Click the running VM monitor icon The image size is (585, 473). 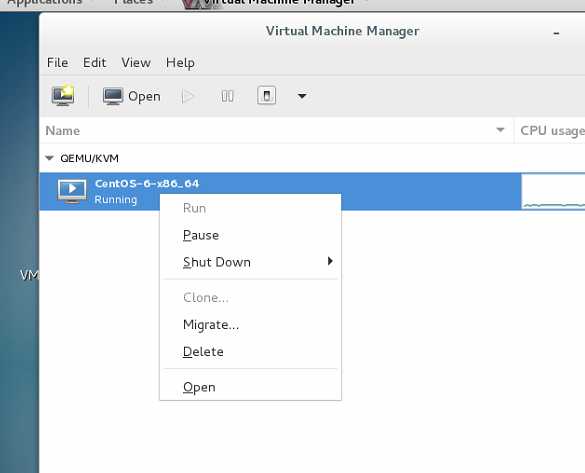pyautogui.click(x=72, y=191)
